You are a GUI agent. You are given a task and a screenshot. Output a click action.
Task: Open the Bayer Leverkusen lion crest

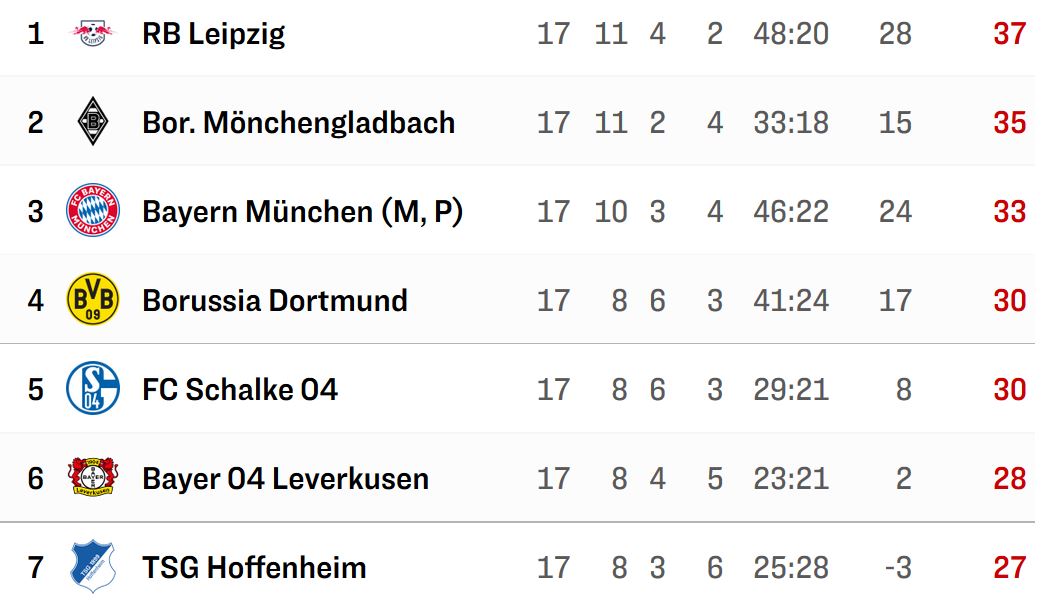coord(93,477)
